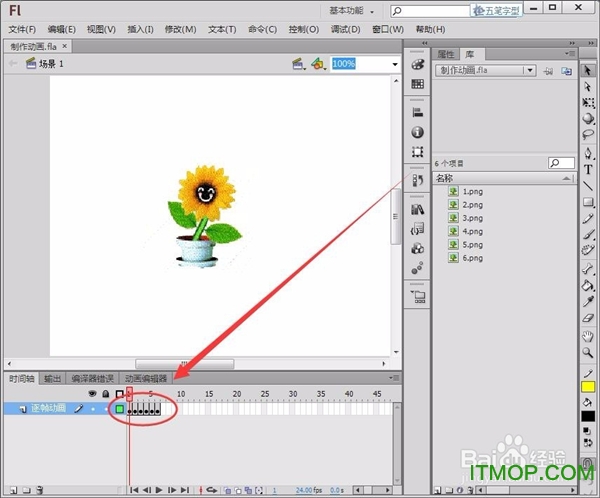600x498 pixels.
Task: Click the Play button in timeline controls
Action: tap(158, 490)
